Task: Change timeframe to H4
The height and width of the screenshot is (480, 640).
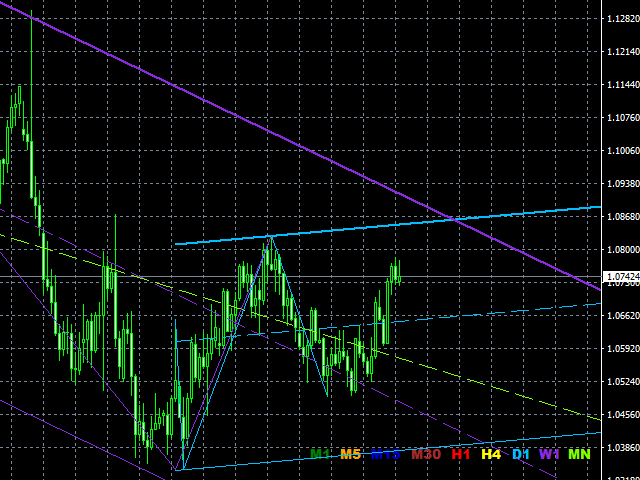Action: pos(491,454)
